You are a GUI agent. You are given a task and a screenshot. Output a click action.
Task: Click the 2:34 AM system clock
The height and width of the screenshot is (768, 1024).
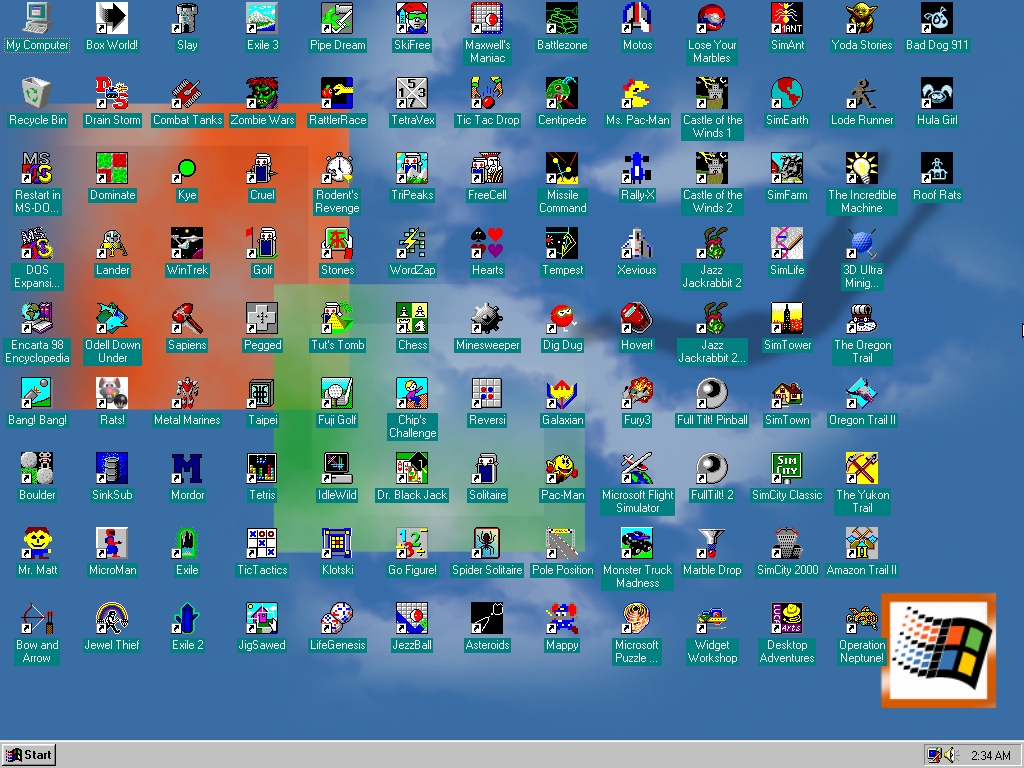point(991,756)
